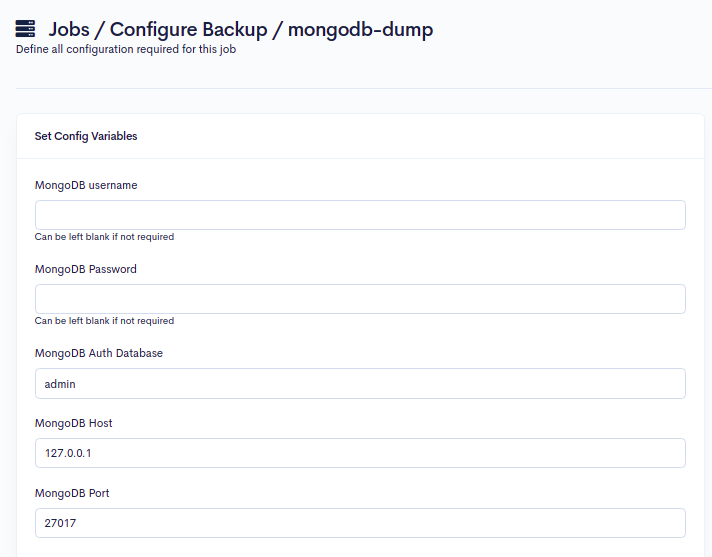Click the horizontal divider below the page subtitle
Screen dimensions: 712x557
pos(360,89)
